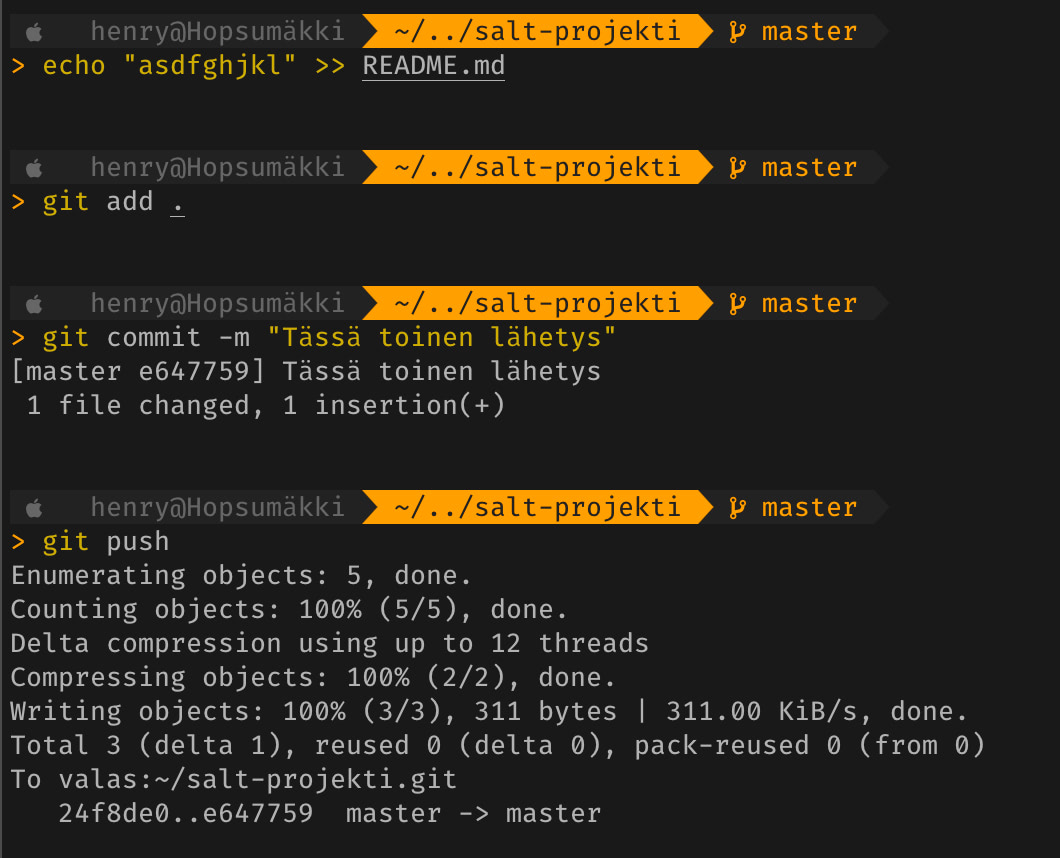Click the Apple logo above the git commit command
Viewport: 1060px width, 858px height.
tap(36, 303)
